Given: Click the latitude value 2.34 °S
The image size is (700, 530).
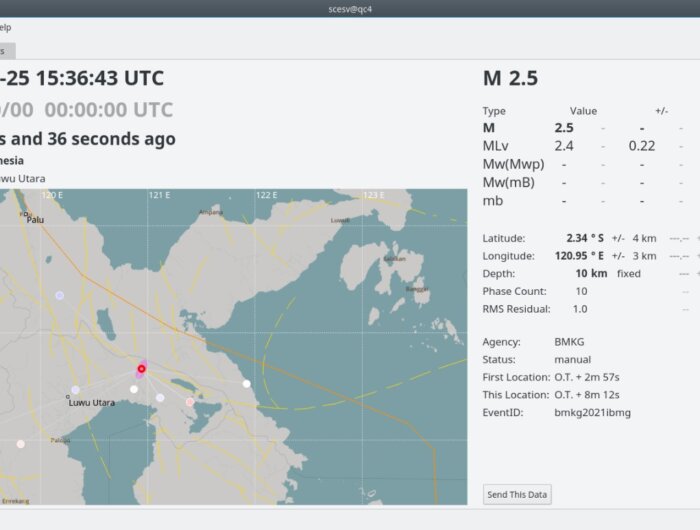Looking at the screenshot, I should [x=583, y=238].
